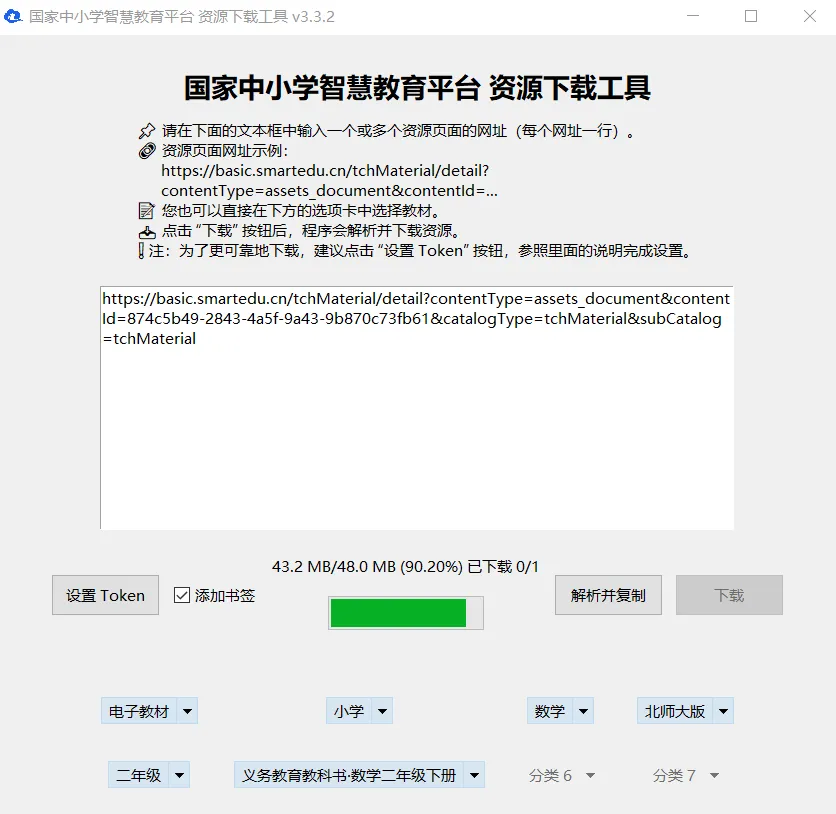Click the 注 line about 设置 Token

point(415,251)
